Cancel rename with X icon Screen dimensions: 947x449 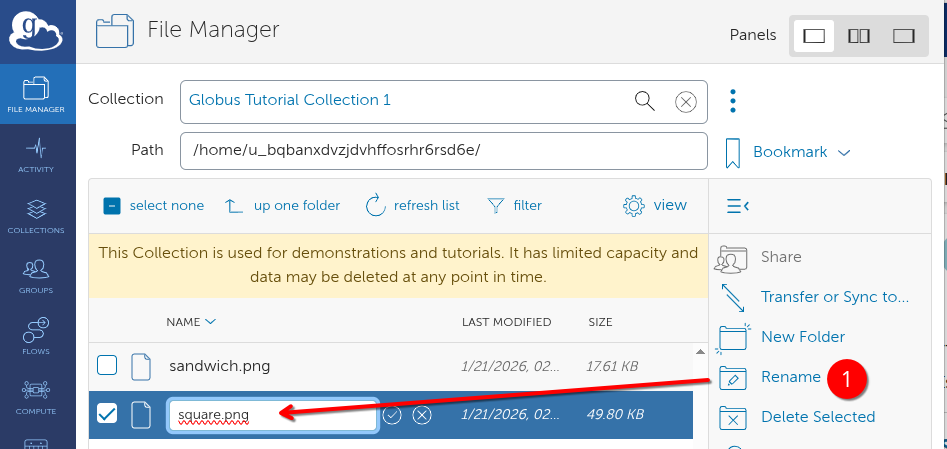[422, 415]
